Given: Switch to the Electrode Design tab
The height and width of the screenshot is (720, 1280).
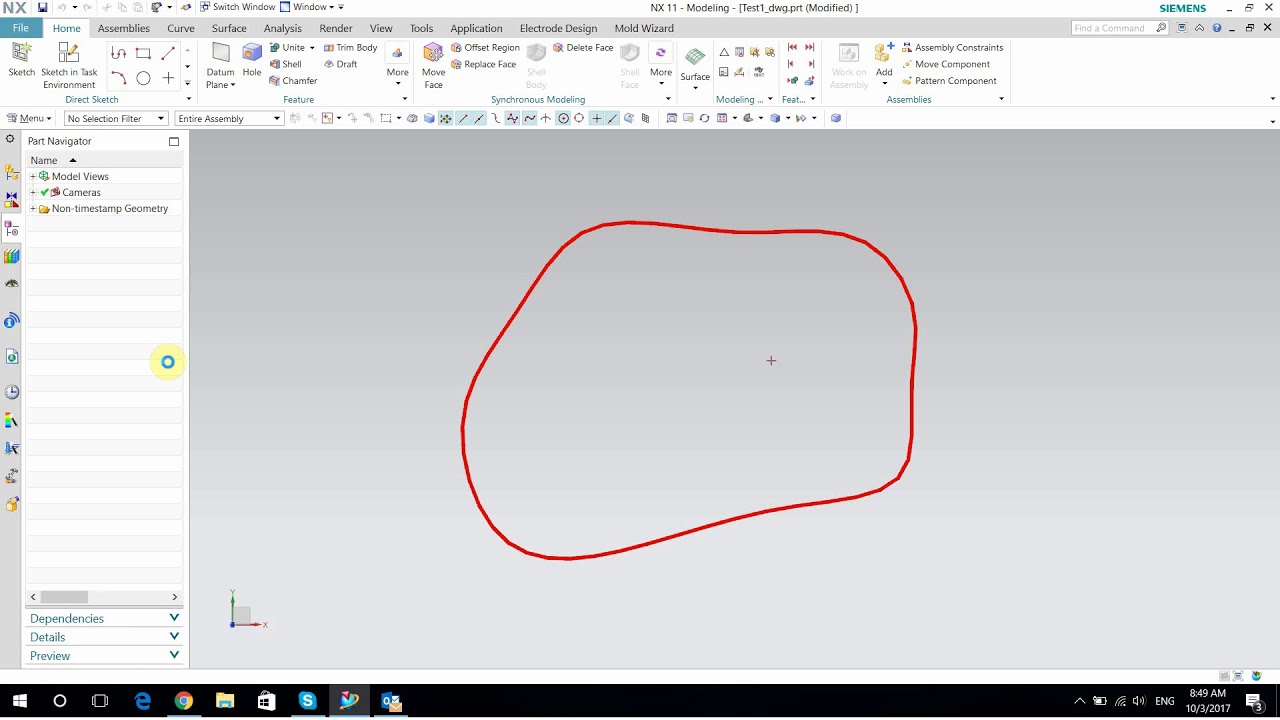Looking at the screenshot, I should pyautogui.click(x=558, y=28).
